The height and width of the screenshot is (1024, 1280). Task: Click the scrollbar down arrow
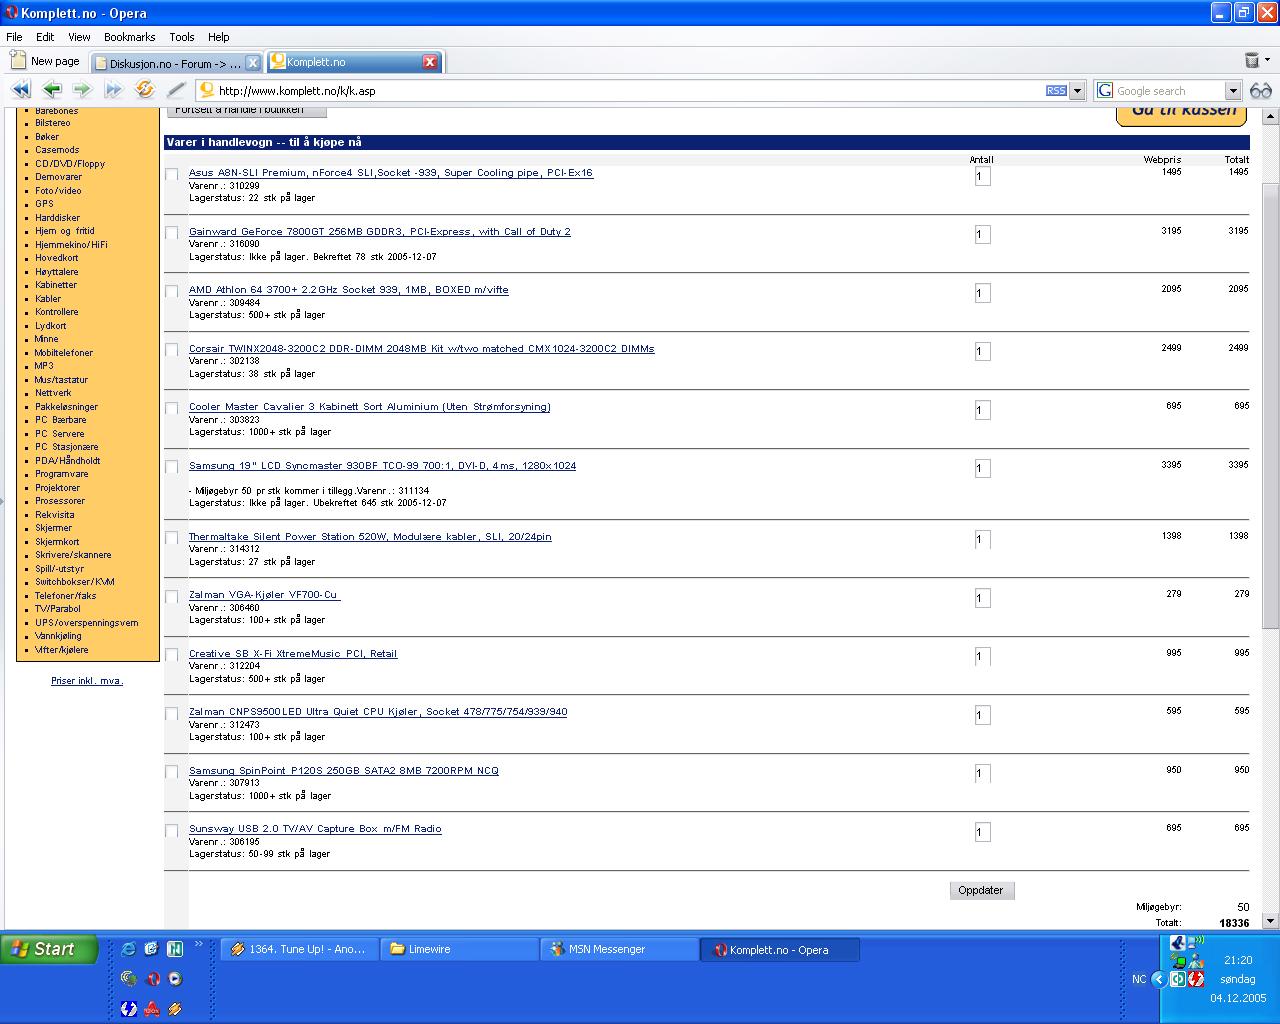point(1271,921)
